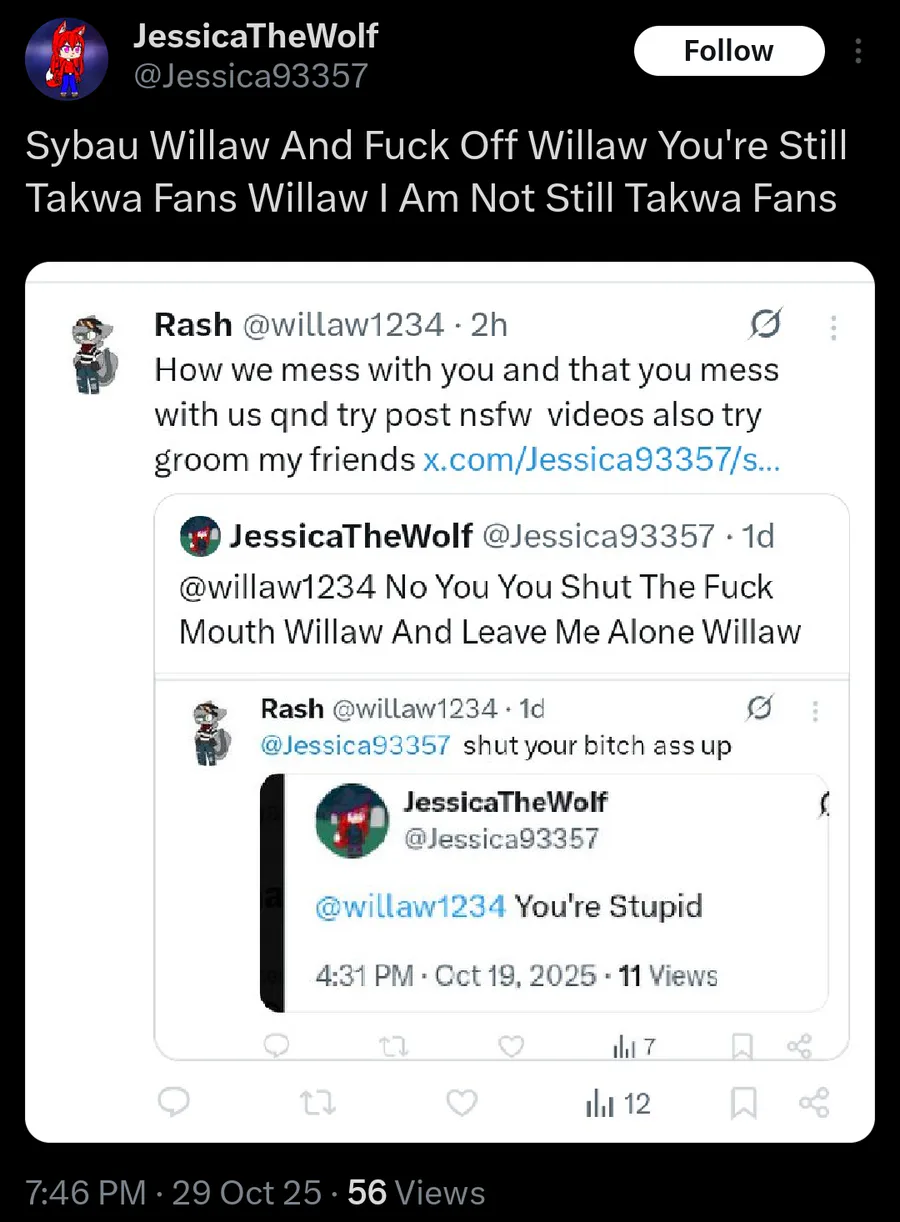Image resolution: width=900 pixels, height=1222 pixels.
Task: Like the quoted post with the heart icon
Action: [x=461, y=1103]
